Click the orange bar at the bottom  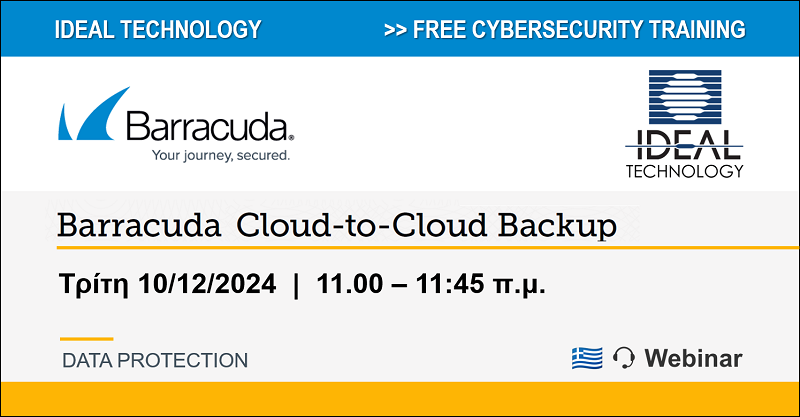point(400,399)
